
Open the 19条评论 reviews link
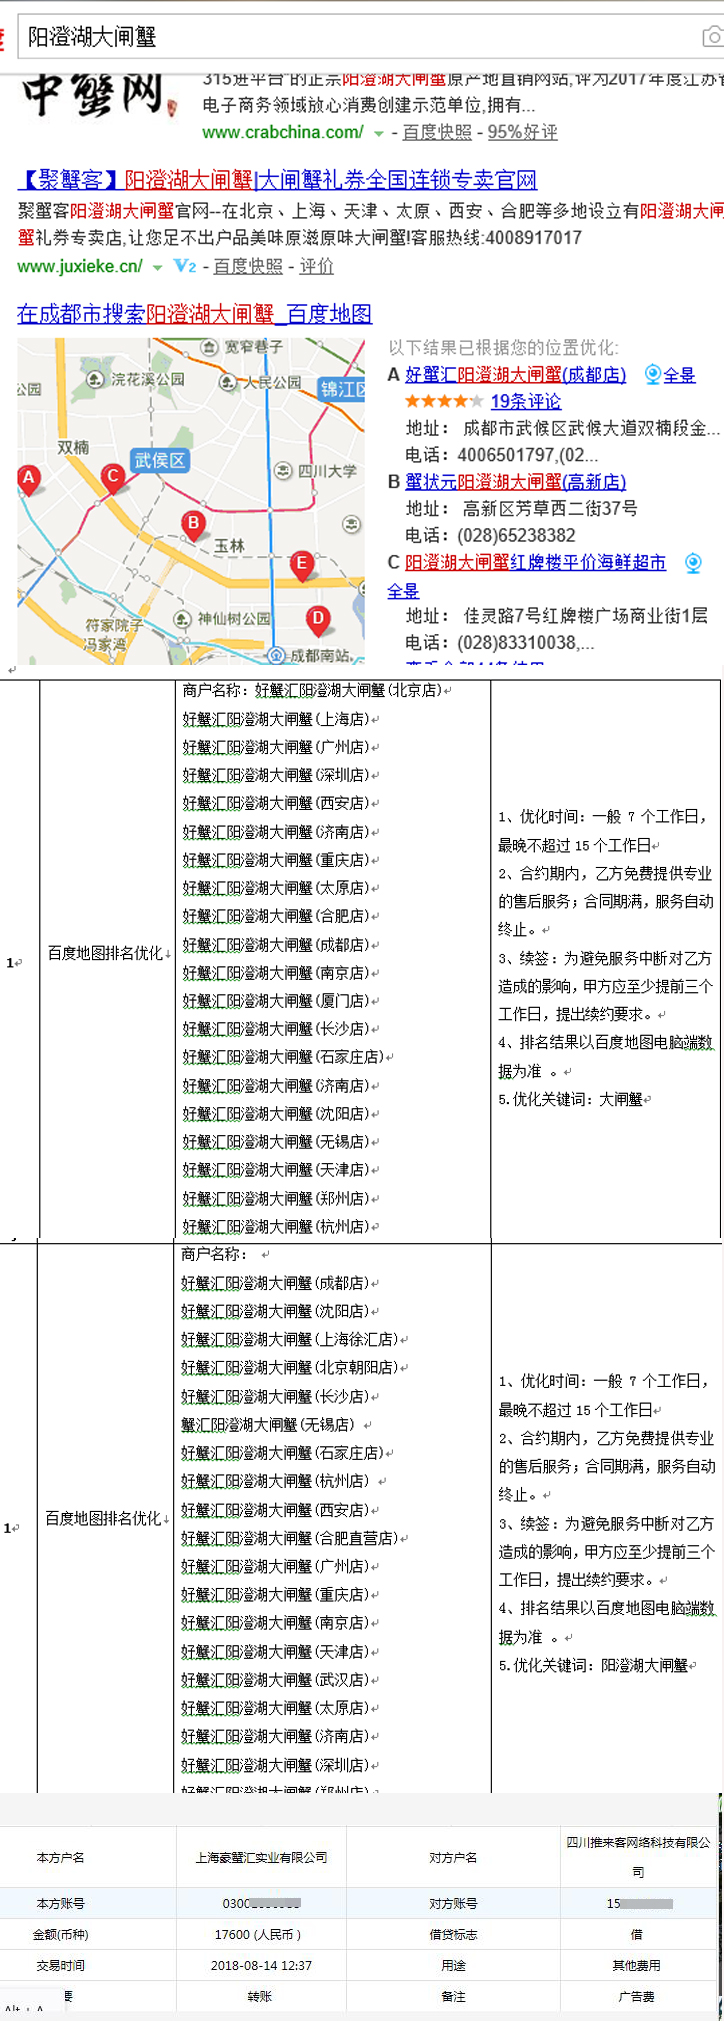(x=526, y=401)
